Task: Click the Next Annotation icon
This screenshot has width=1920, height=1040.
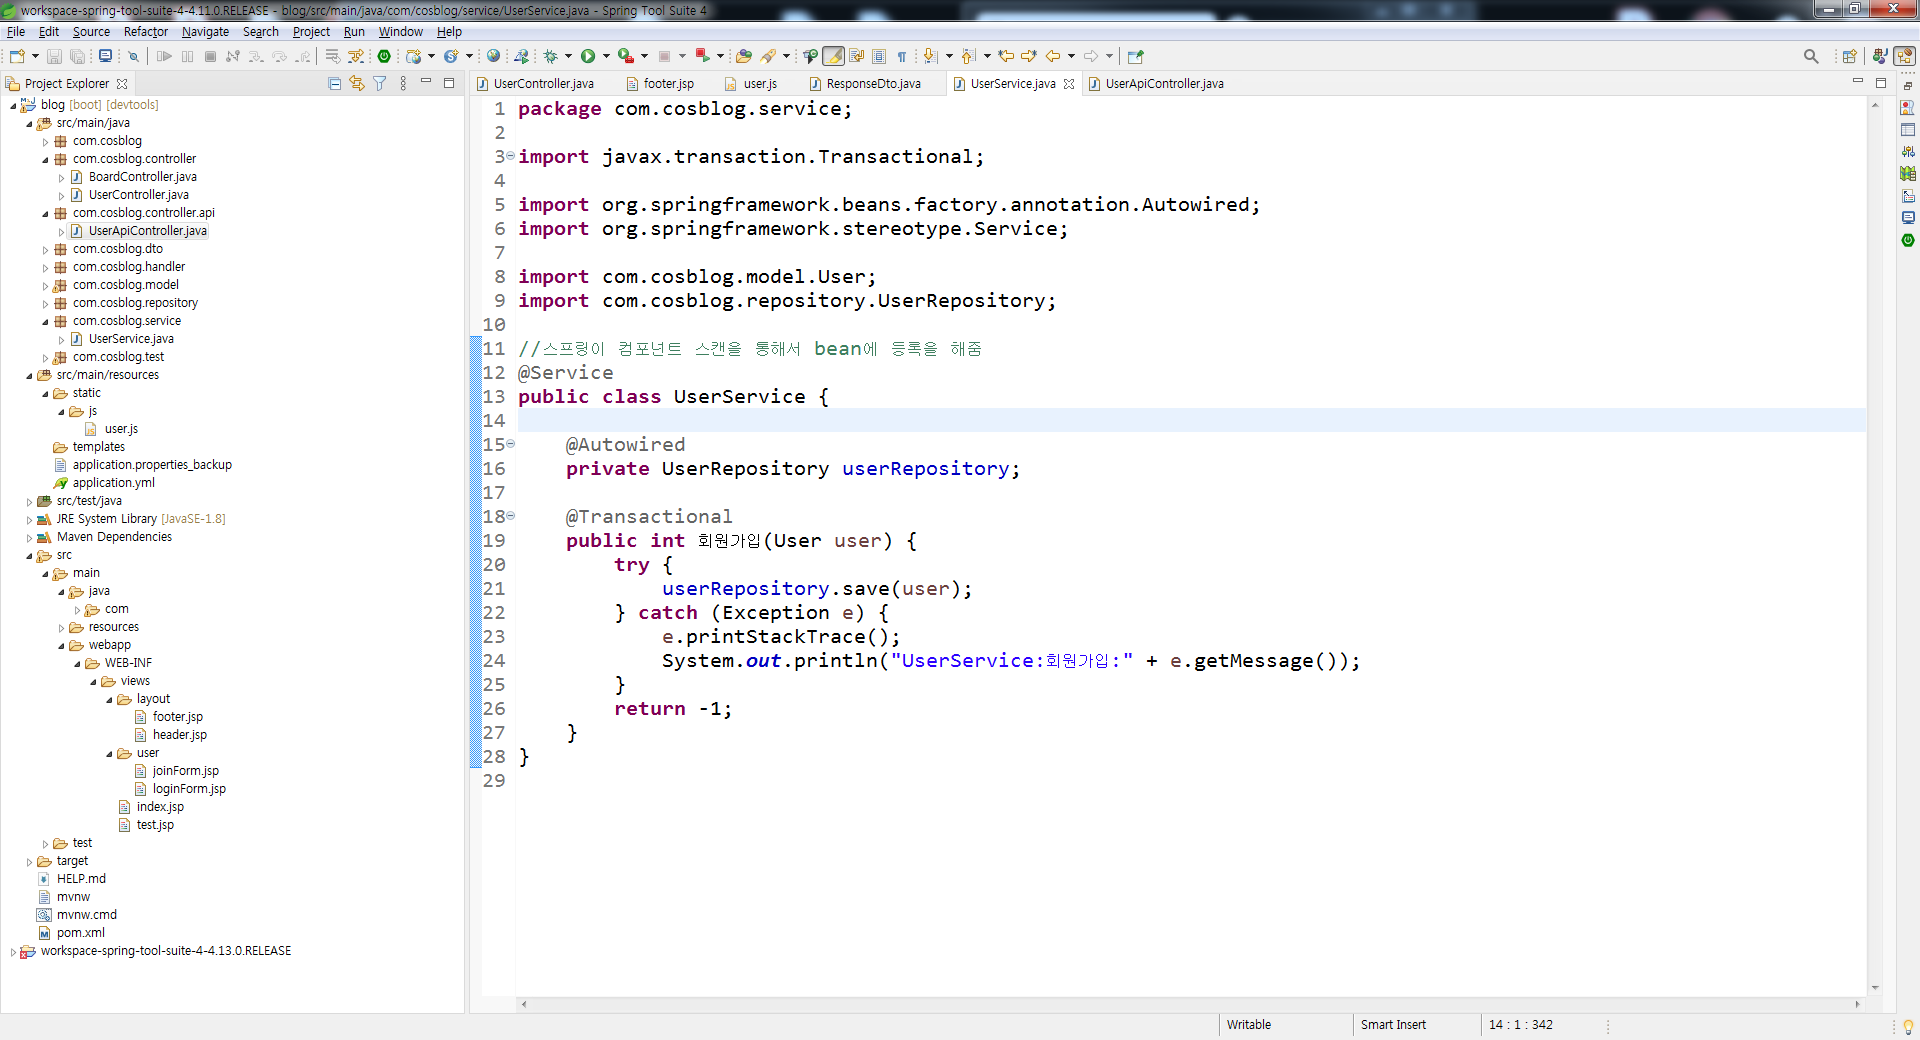Action: (930, 56)
